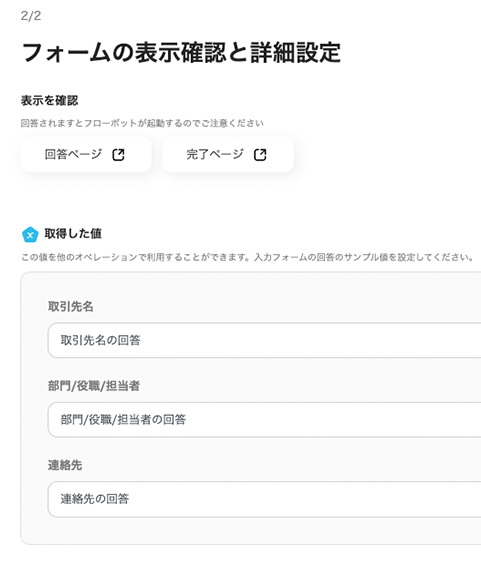Click the 取得した値 section heading

coord(73,233)
